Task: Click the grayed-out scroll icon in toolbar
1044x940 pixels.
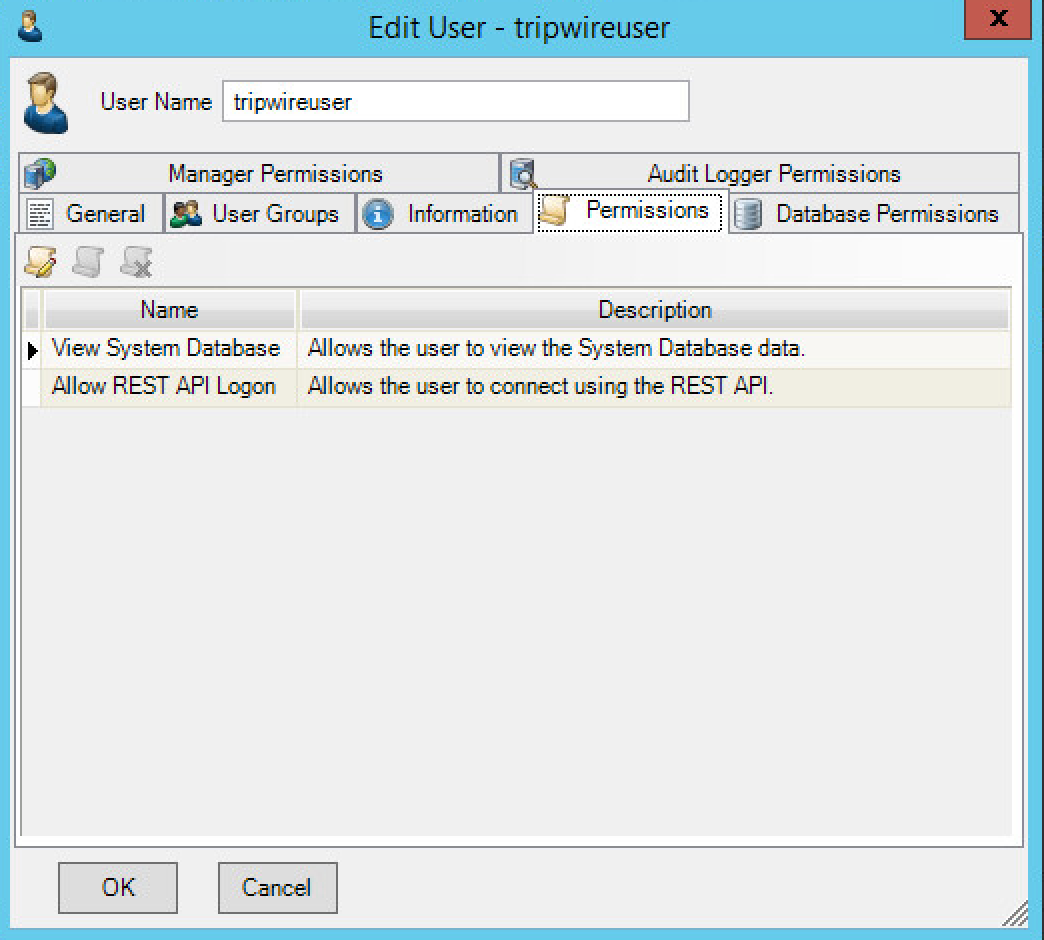Action: [88, 262]
